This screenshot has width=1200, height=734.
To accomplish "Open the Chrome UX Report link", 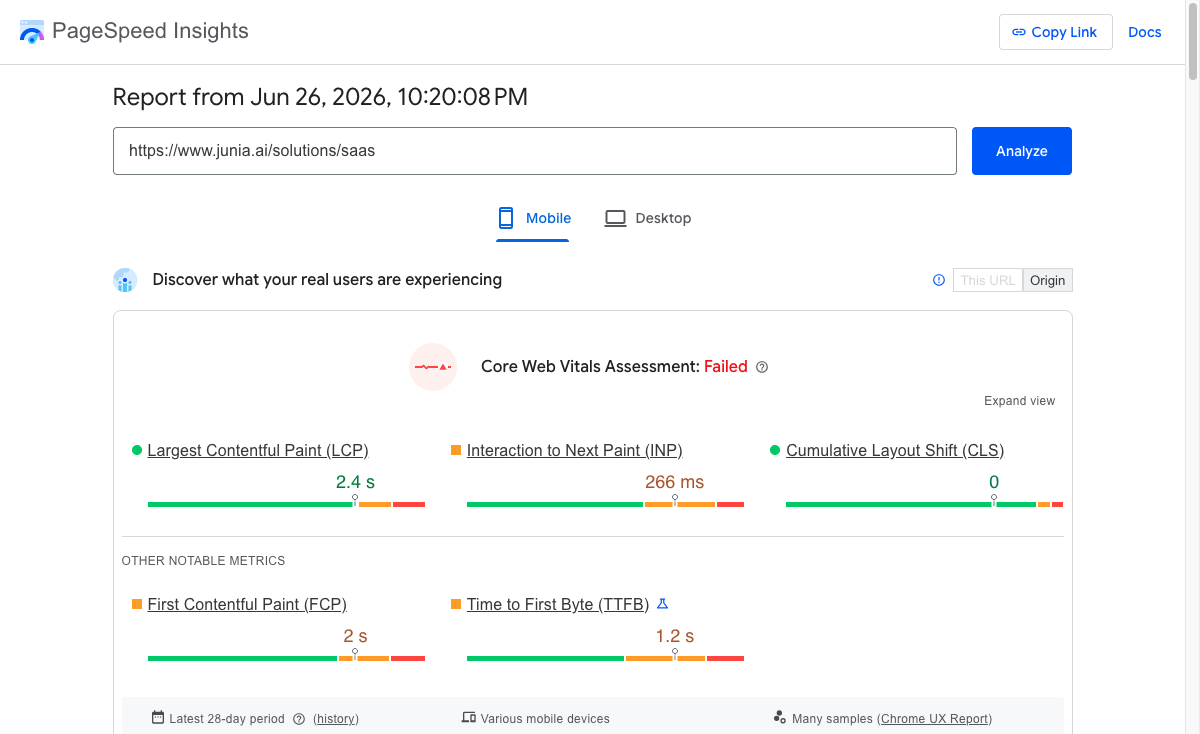I will 935,719.
